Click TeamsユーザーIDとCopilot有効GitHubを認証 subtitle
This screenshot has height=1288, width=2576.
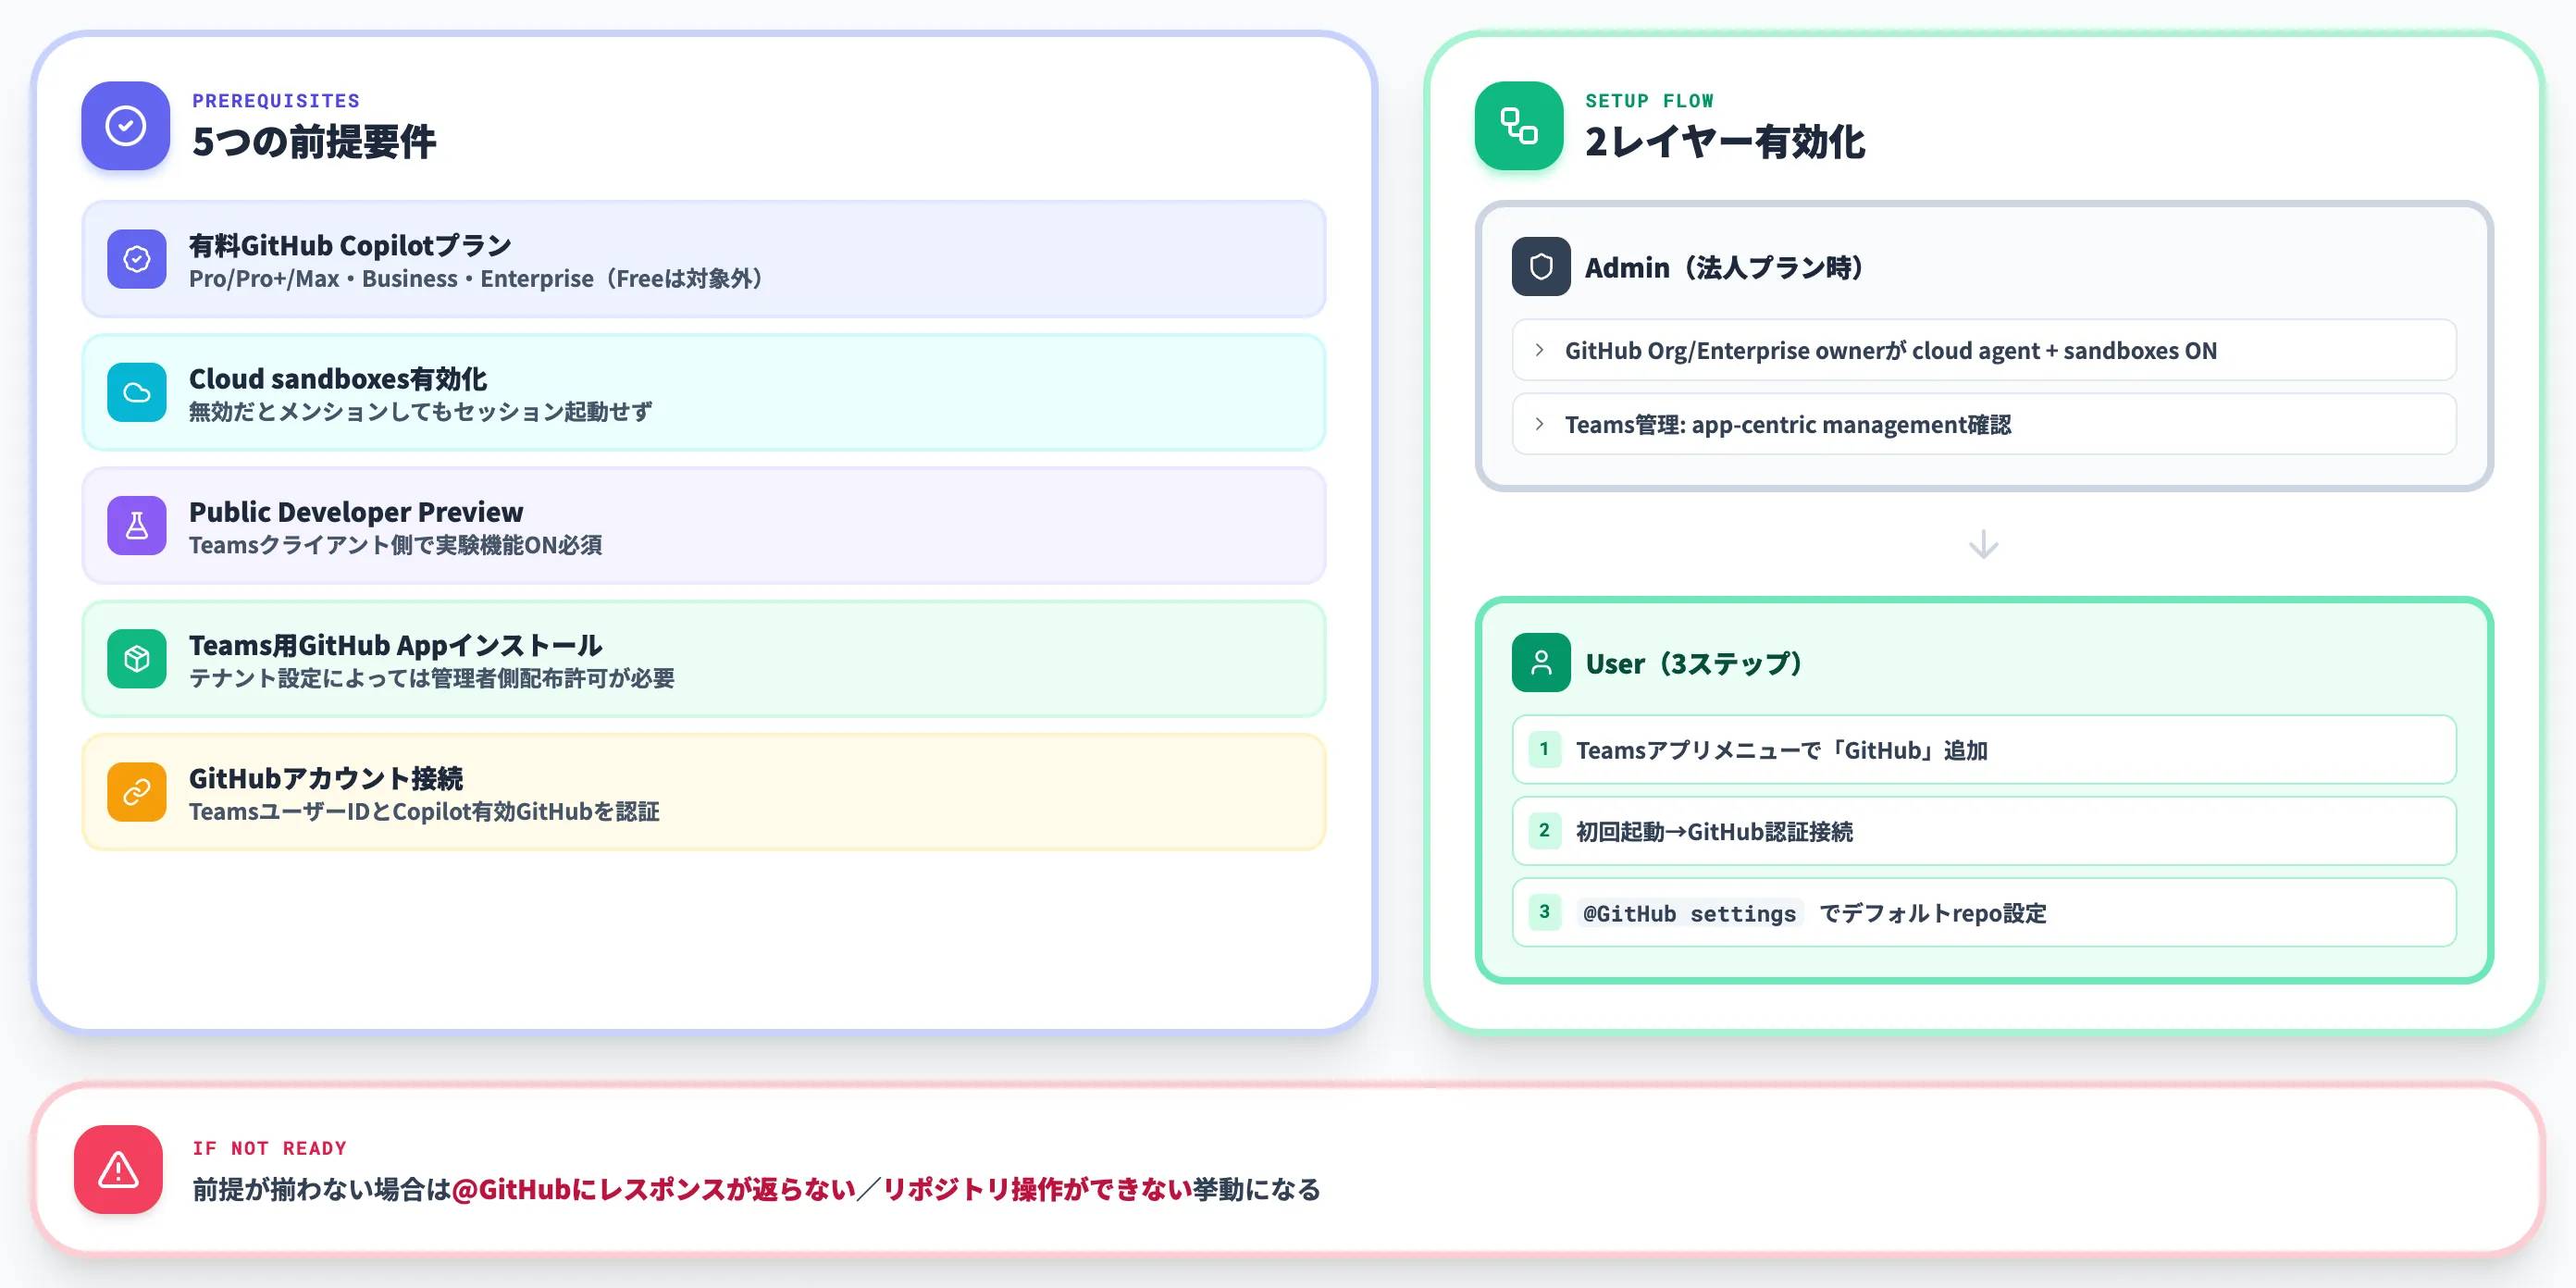point(424,811)
